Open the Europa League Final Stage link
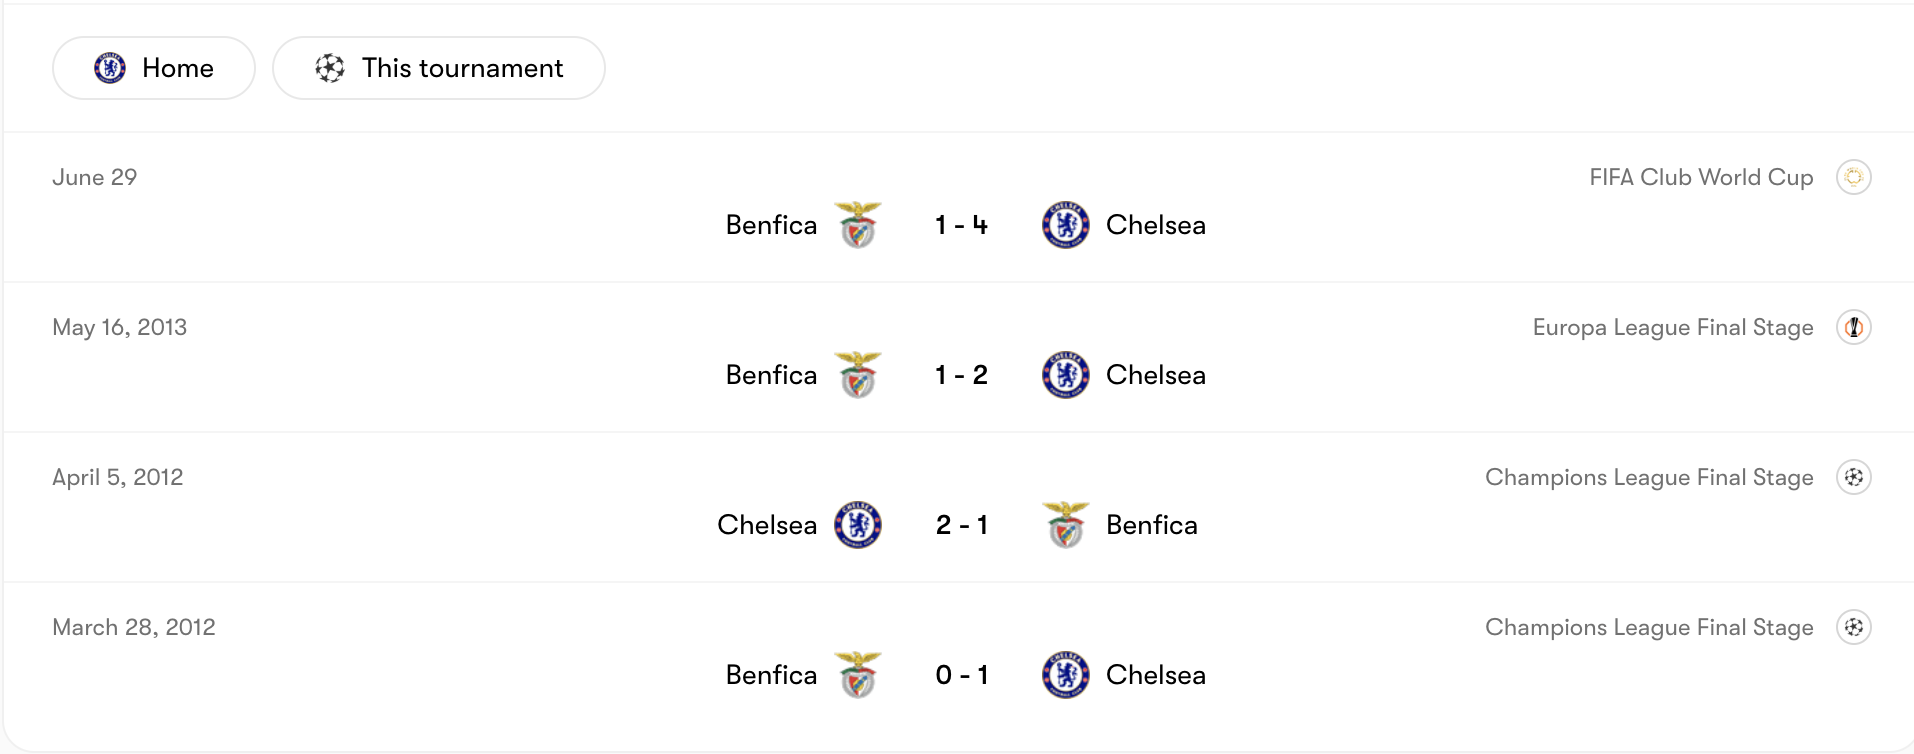Viewport: 1914px width, 754px height. [x=1672, y=327]
